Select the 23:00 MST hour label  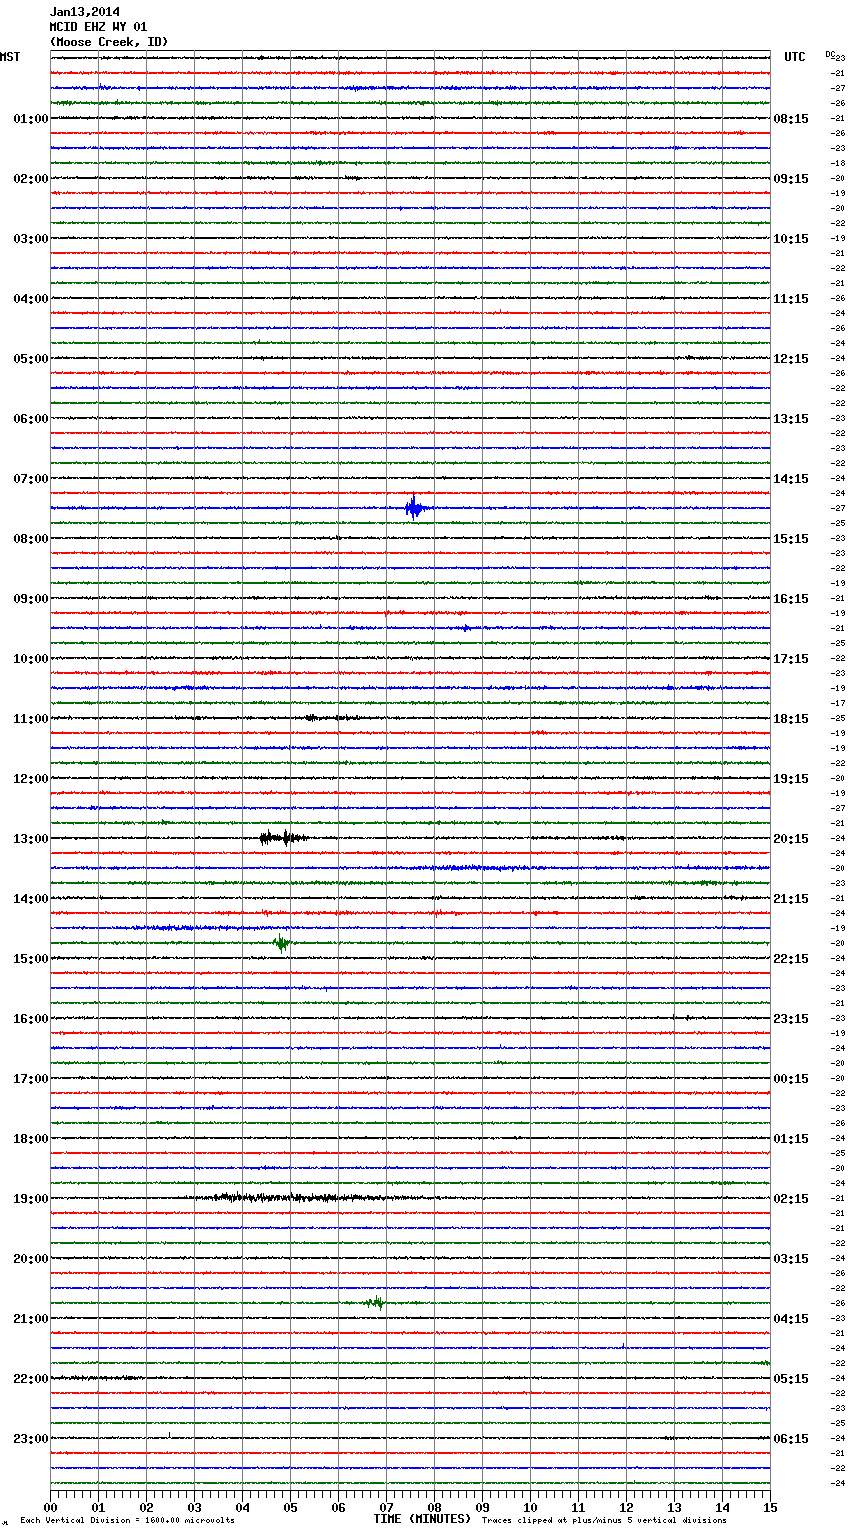click(x=31, y=1439)
